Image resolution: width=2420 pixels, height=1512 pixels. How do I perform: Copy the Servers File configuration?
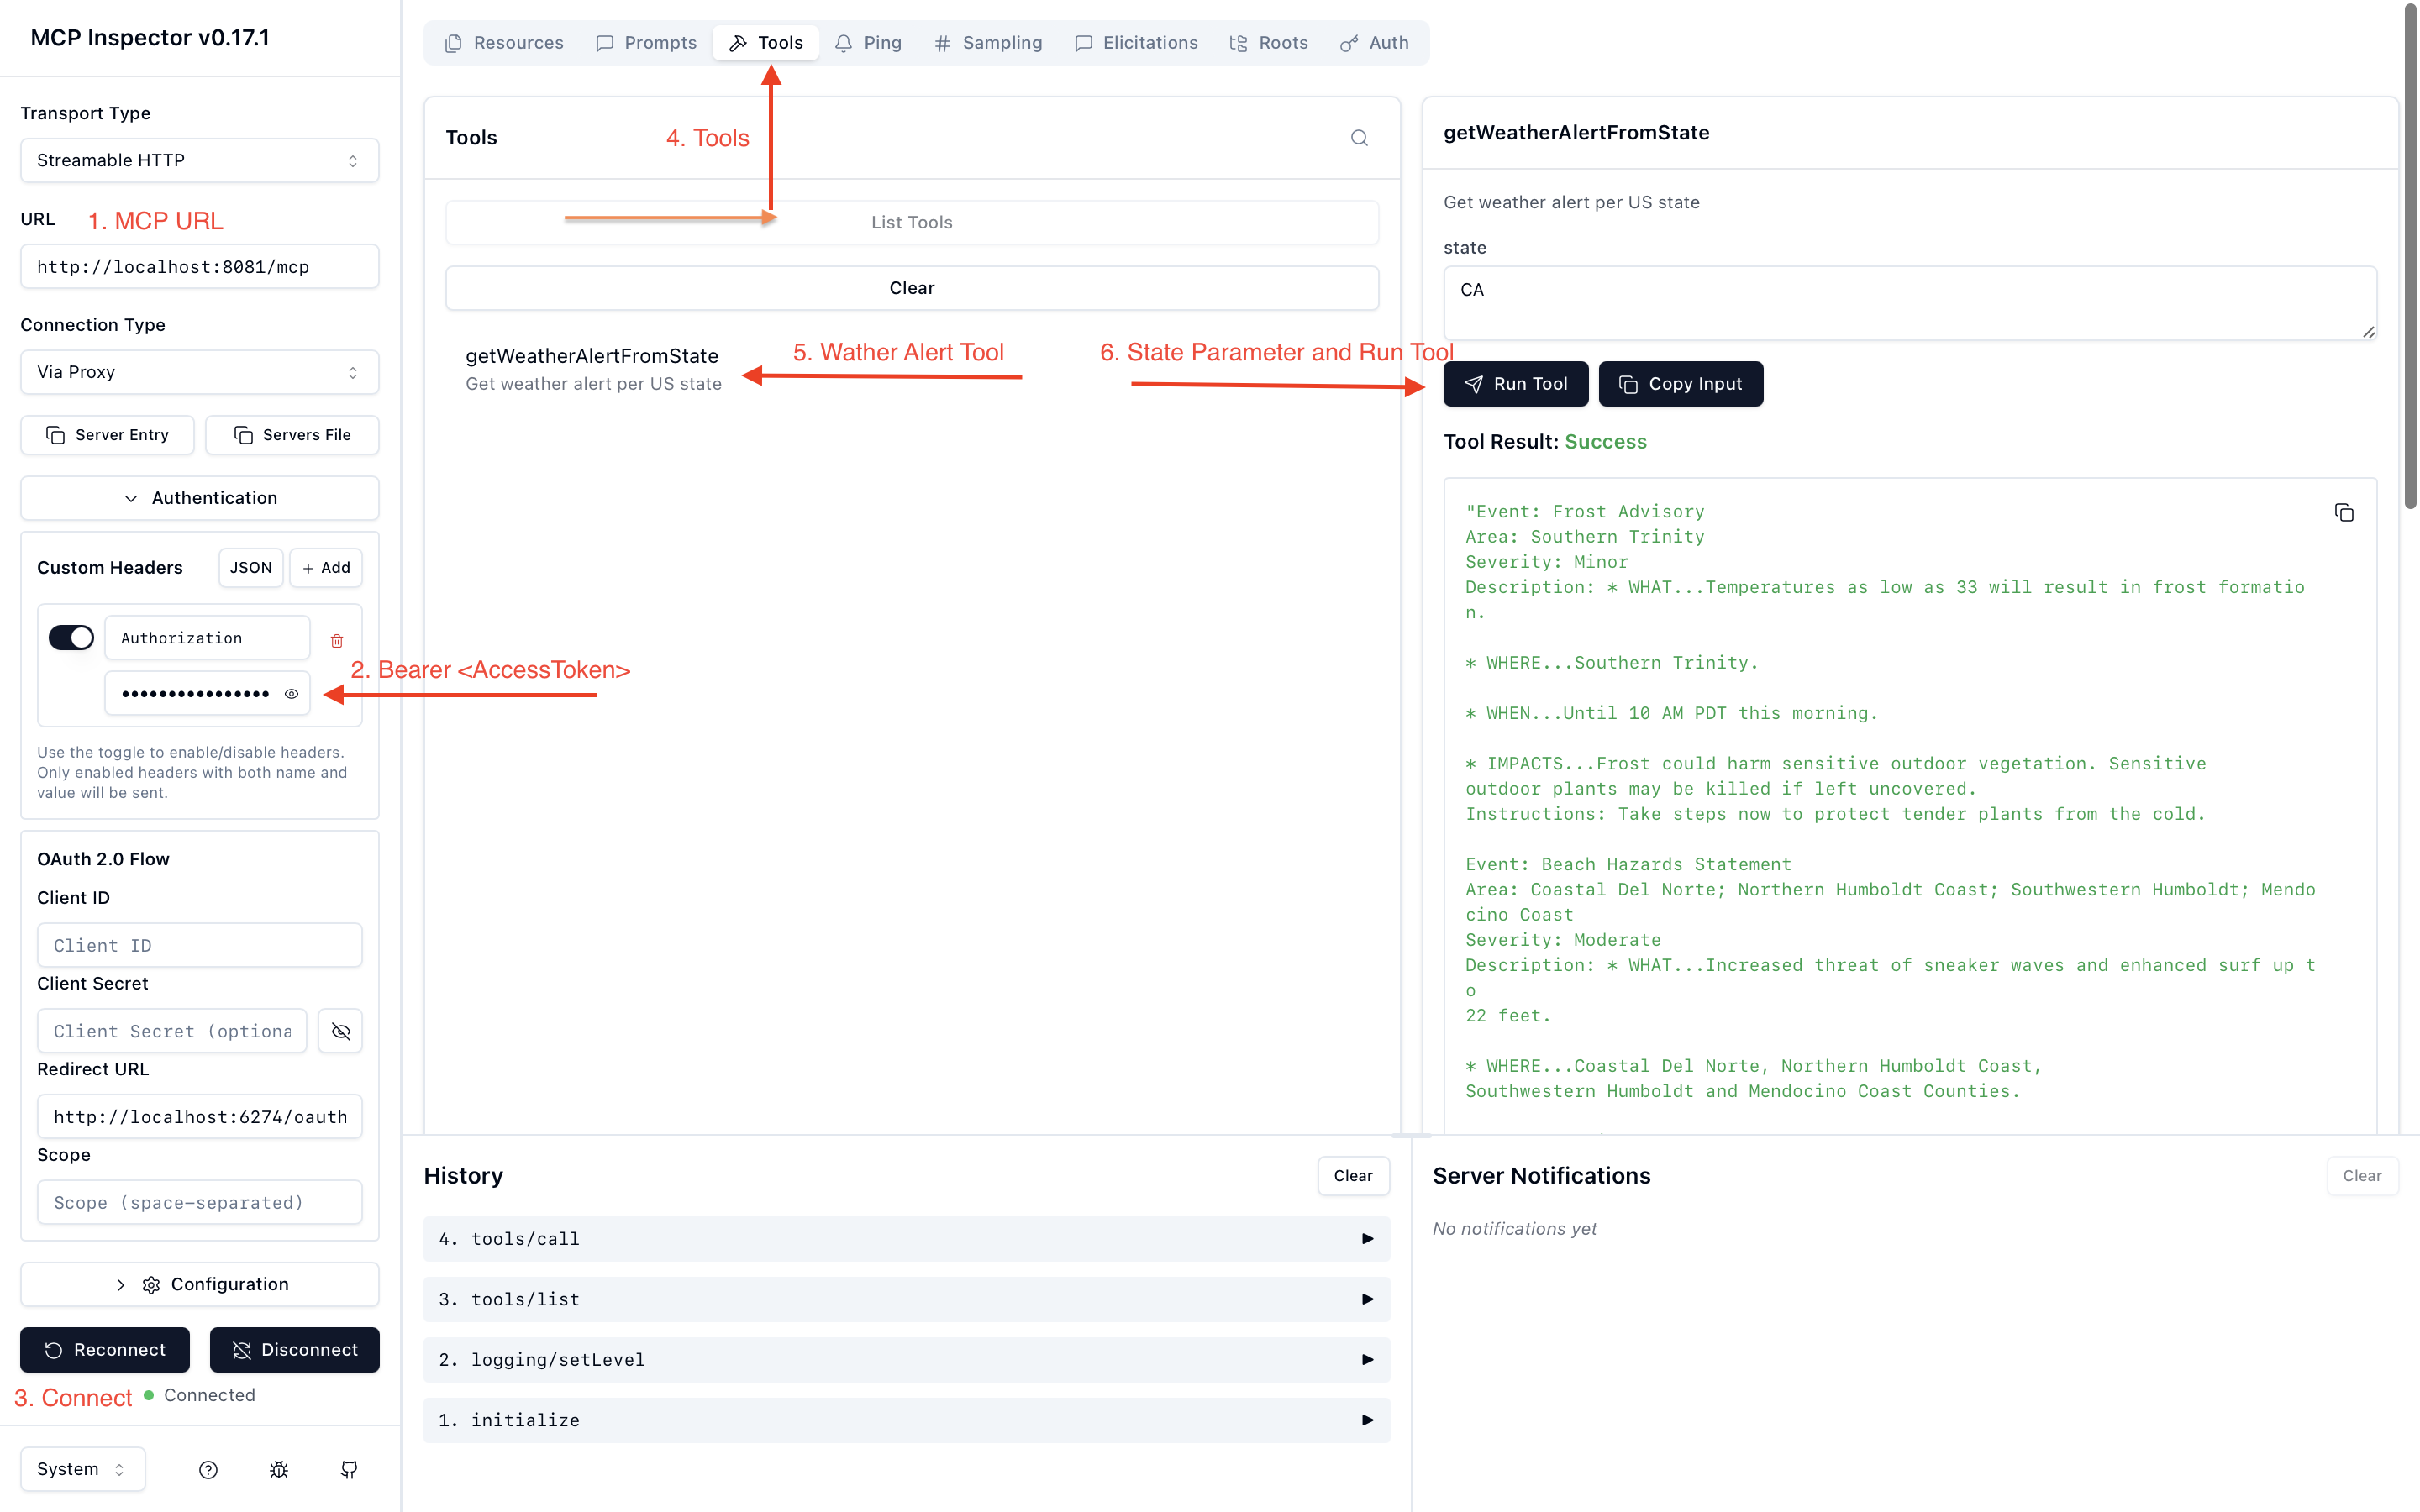[x=292, y=434]
